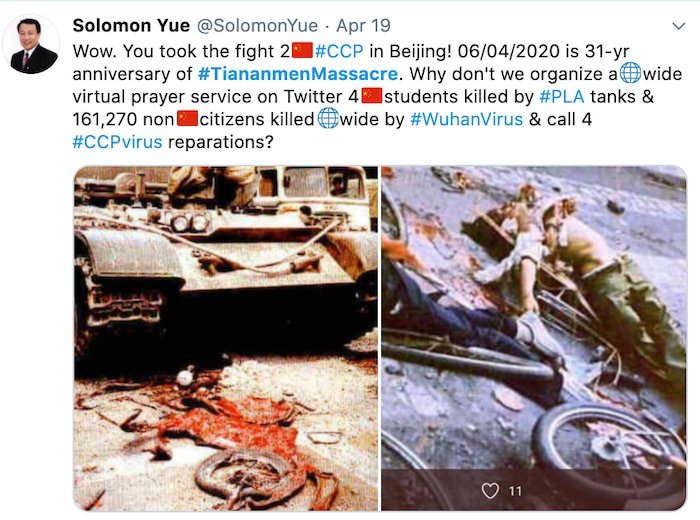The width and height of the screenshot is (700, 520).
Task: Click the globe emoji before 'wide by'
Action: [x=328, y=119]
